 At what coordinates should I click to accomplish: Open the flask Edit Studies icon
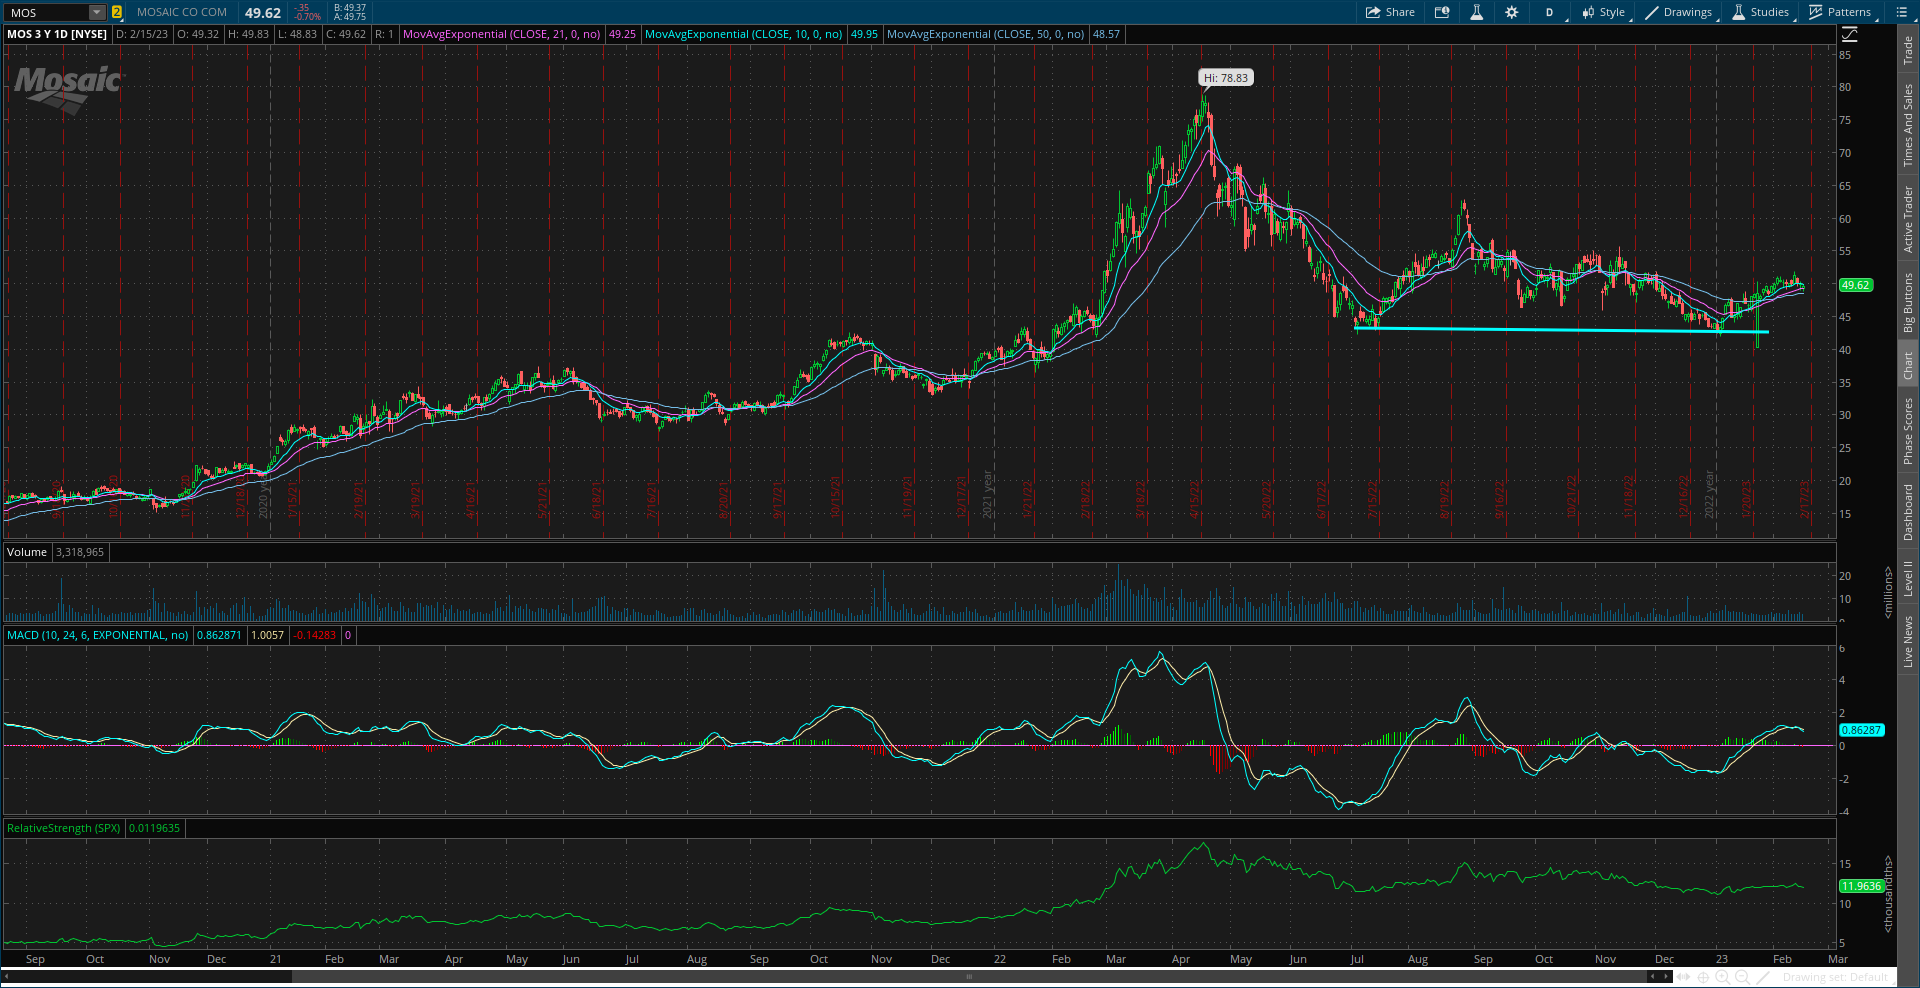1476,12
